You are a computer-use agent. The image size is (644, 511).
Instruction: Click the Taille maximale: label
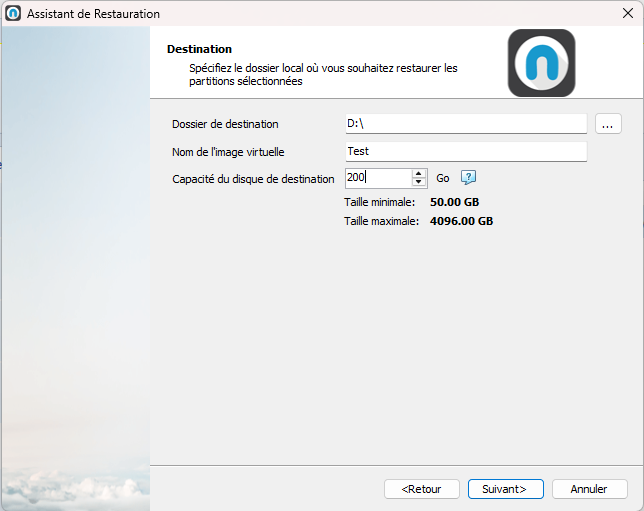coord(381,221)
